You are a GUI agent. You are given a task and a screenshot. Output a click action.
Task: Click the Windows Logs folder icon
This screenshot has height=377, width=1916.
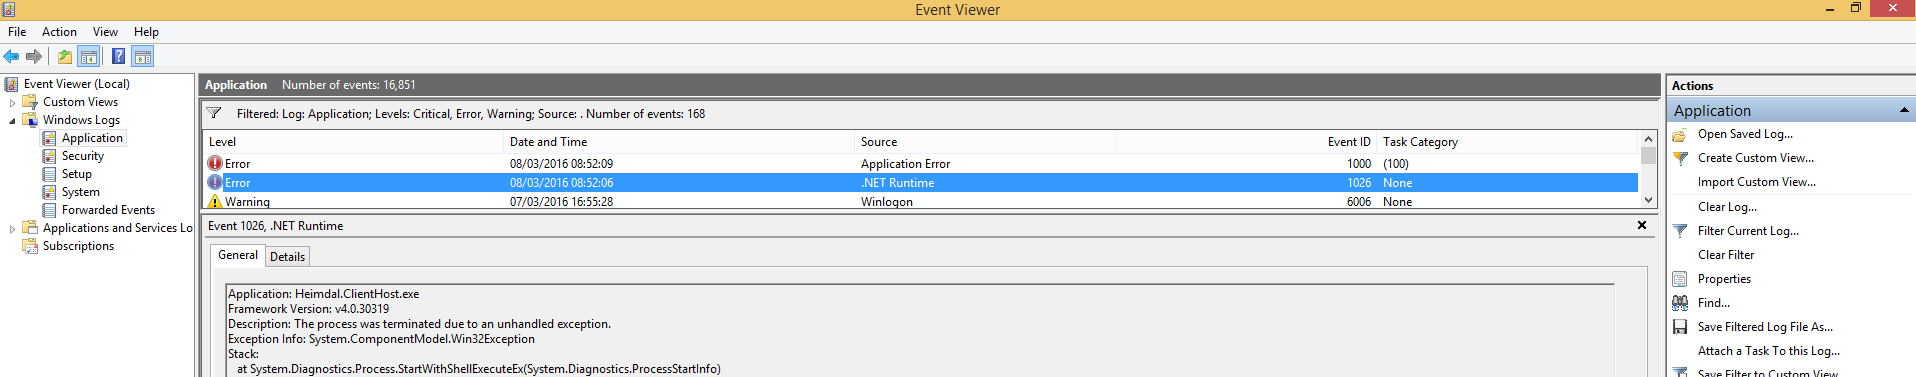(30, 120)
